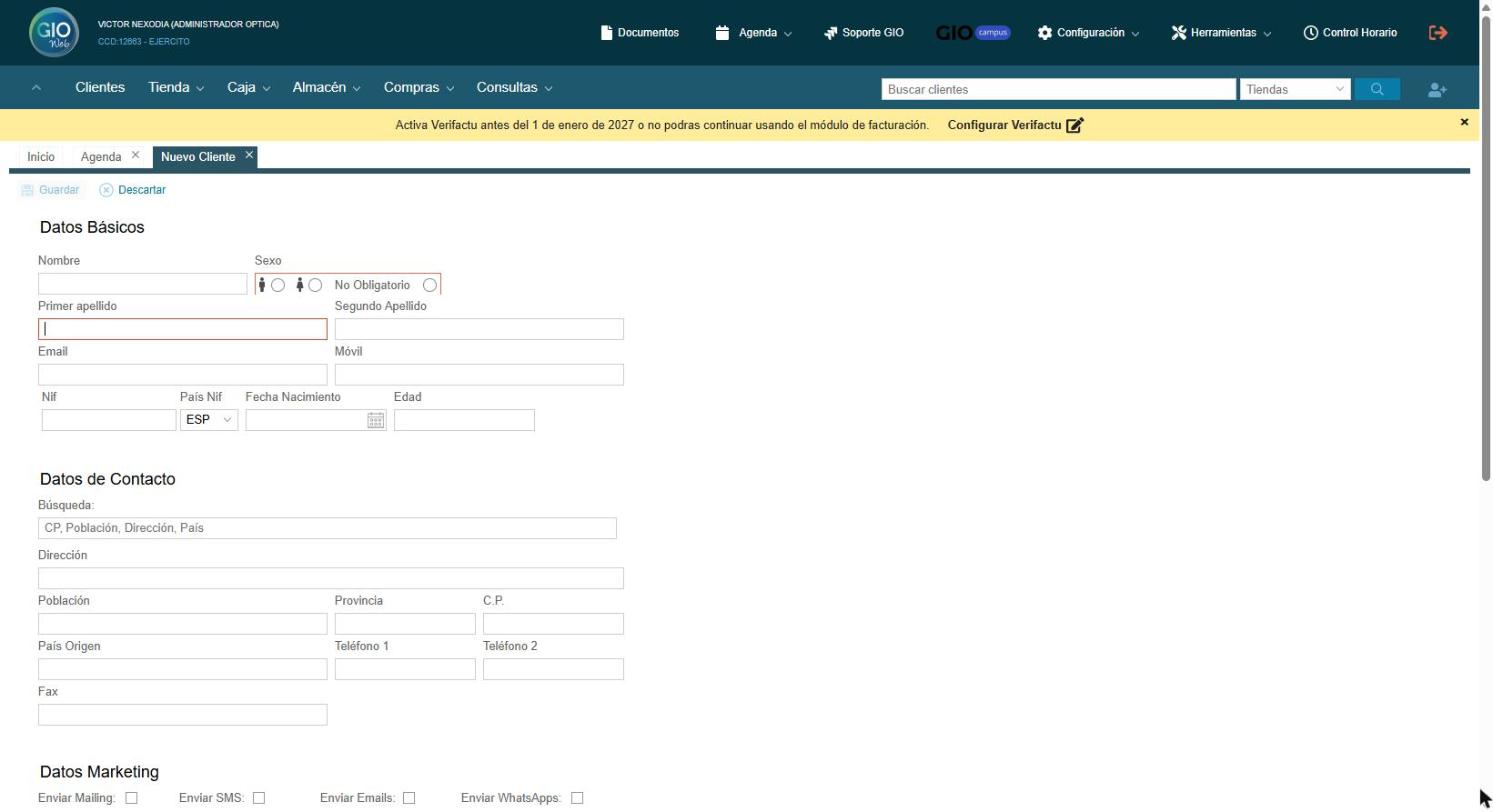The image size is (1493, 812).
Task: Click the add new client icon
Action: click(x=1437, y=90)
